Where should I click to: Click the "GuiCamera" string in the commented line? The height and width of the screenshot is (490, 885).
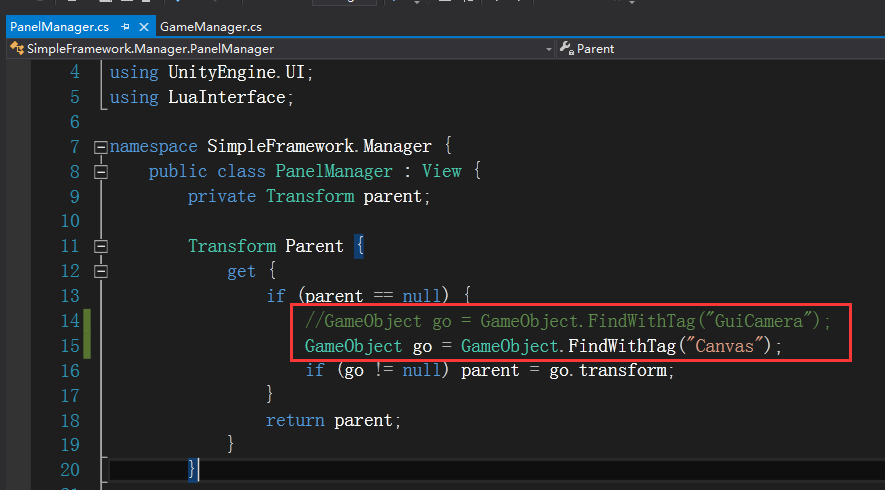click(759, 321)
